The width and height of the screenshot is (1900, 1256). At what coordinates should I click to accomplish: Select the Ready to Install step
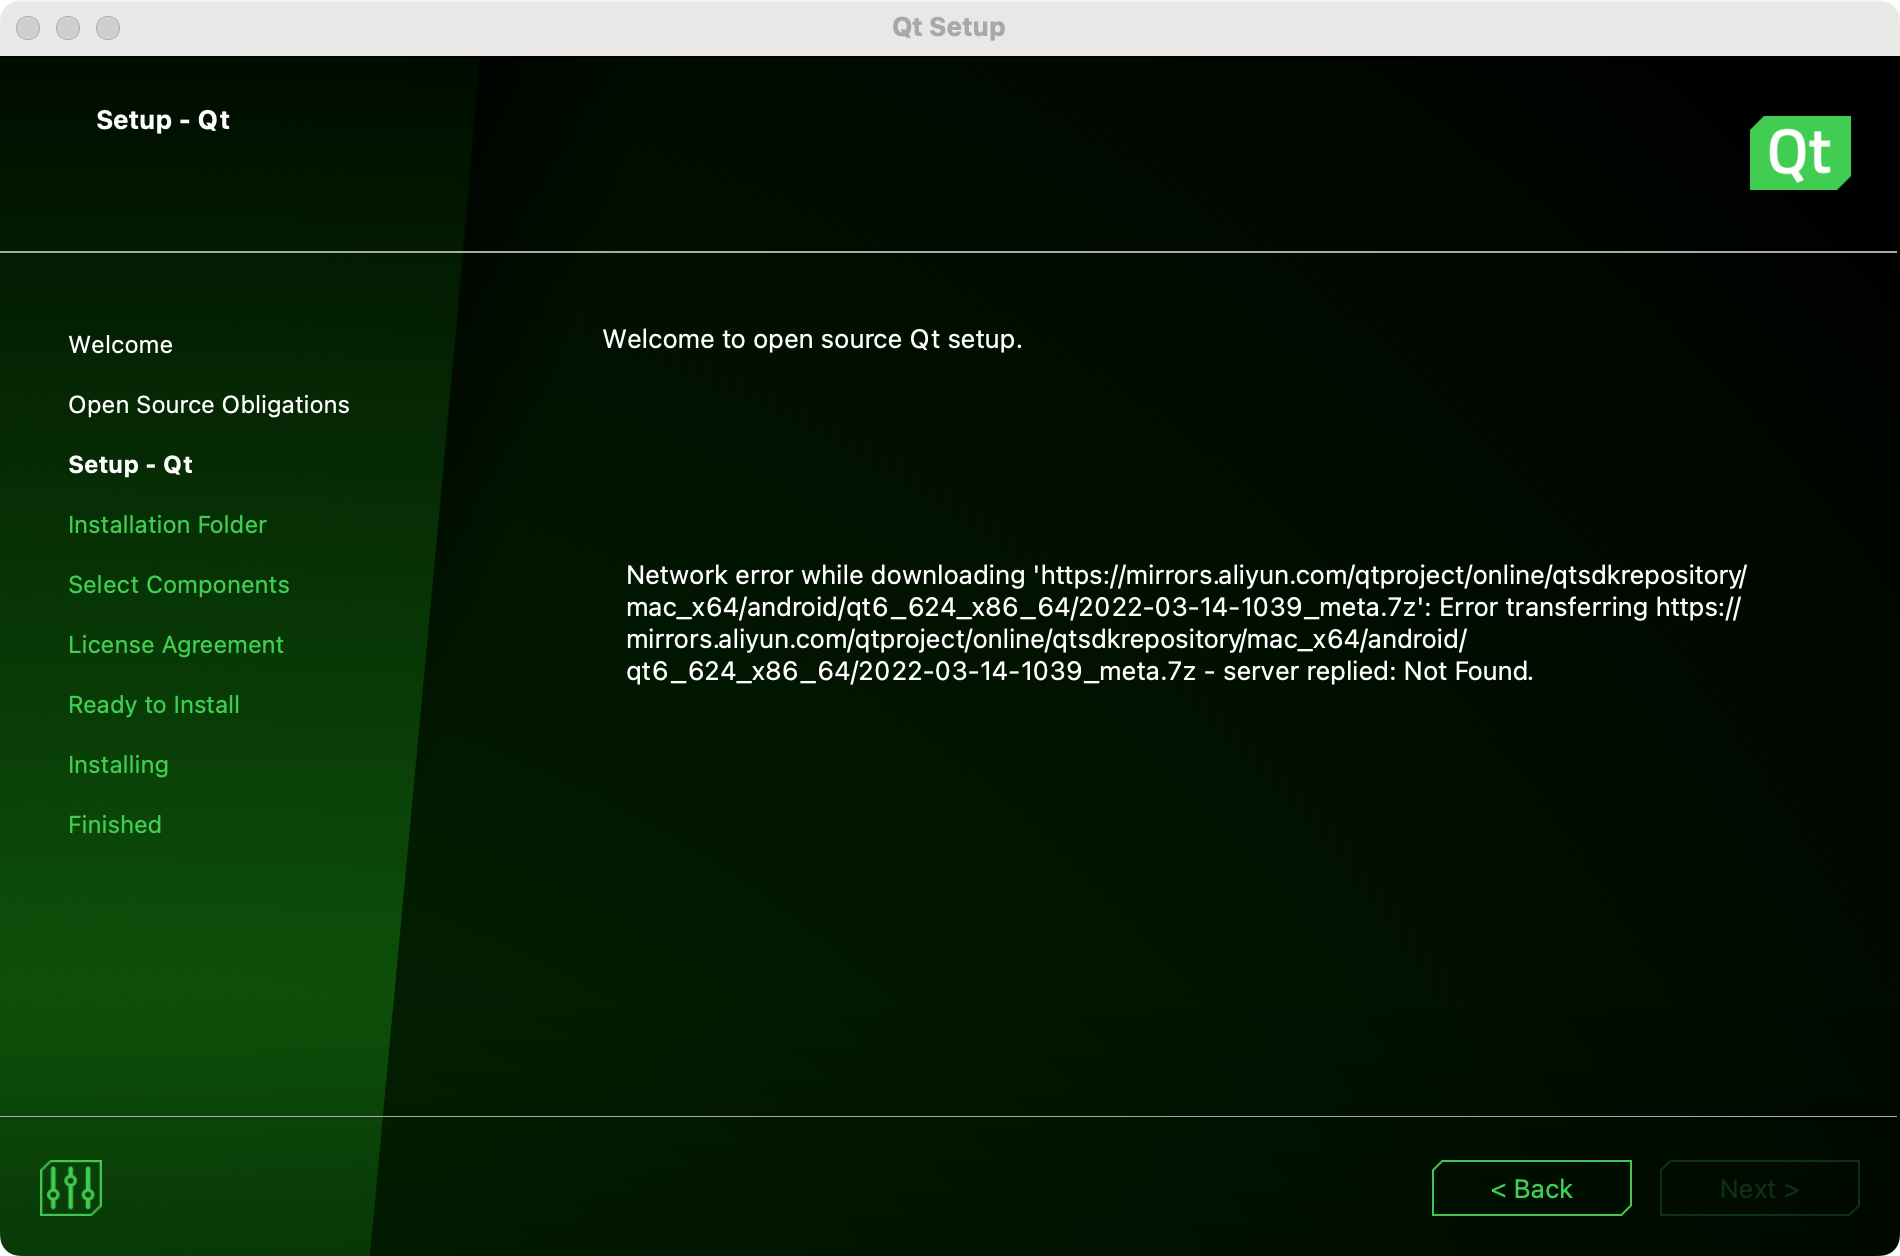(154, 705)
